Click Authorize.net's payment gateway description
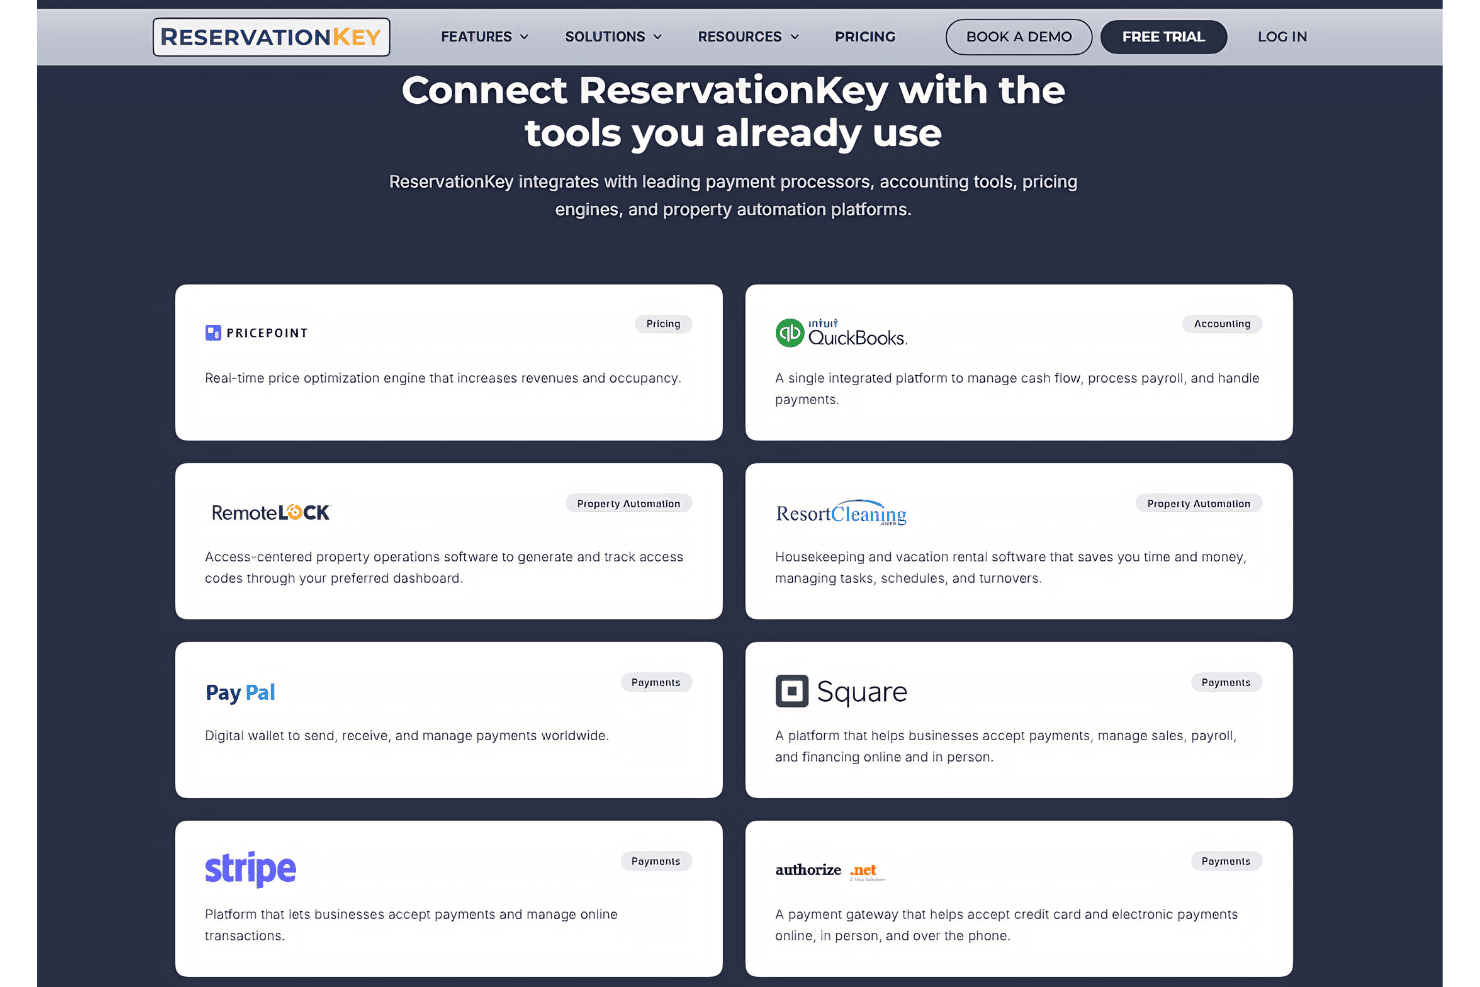This screenshot has width=1480, height=987. 1006,925
